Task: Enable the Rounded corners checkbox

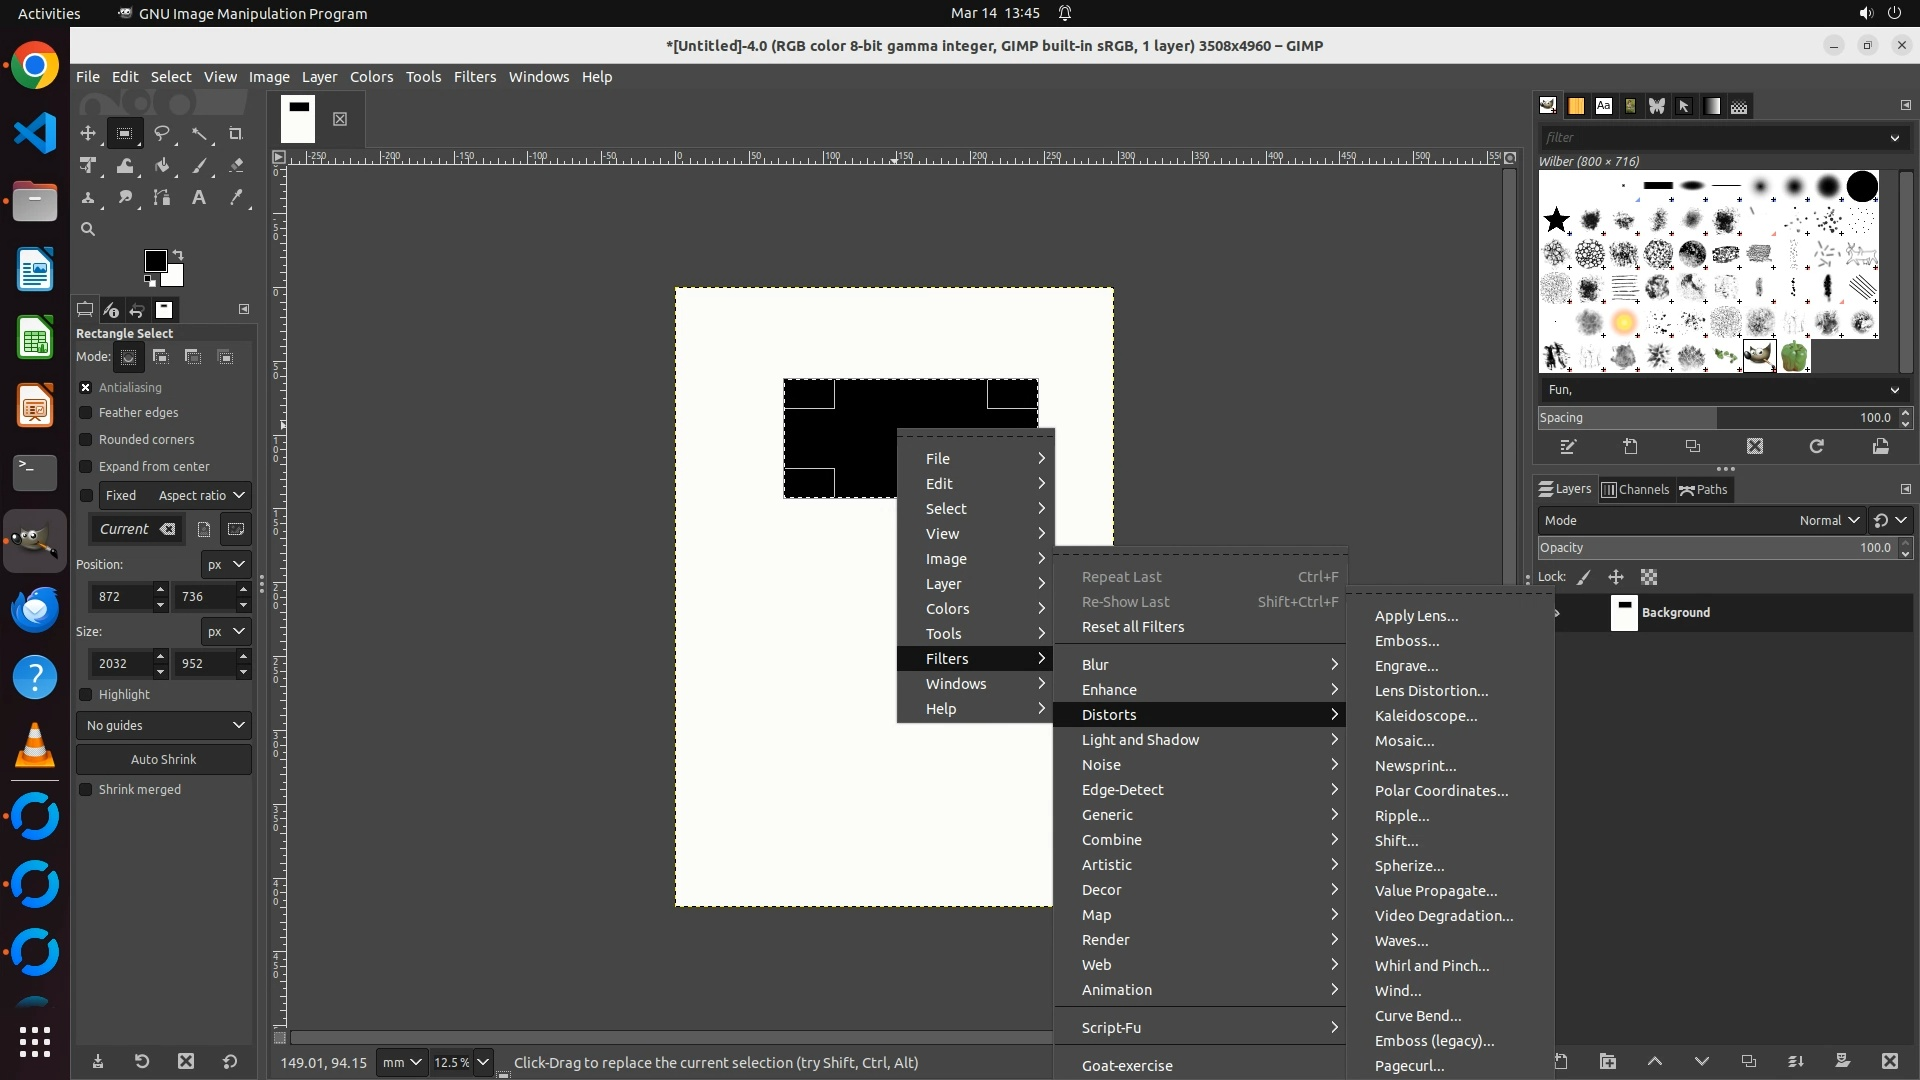Action: pos(86,439)
